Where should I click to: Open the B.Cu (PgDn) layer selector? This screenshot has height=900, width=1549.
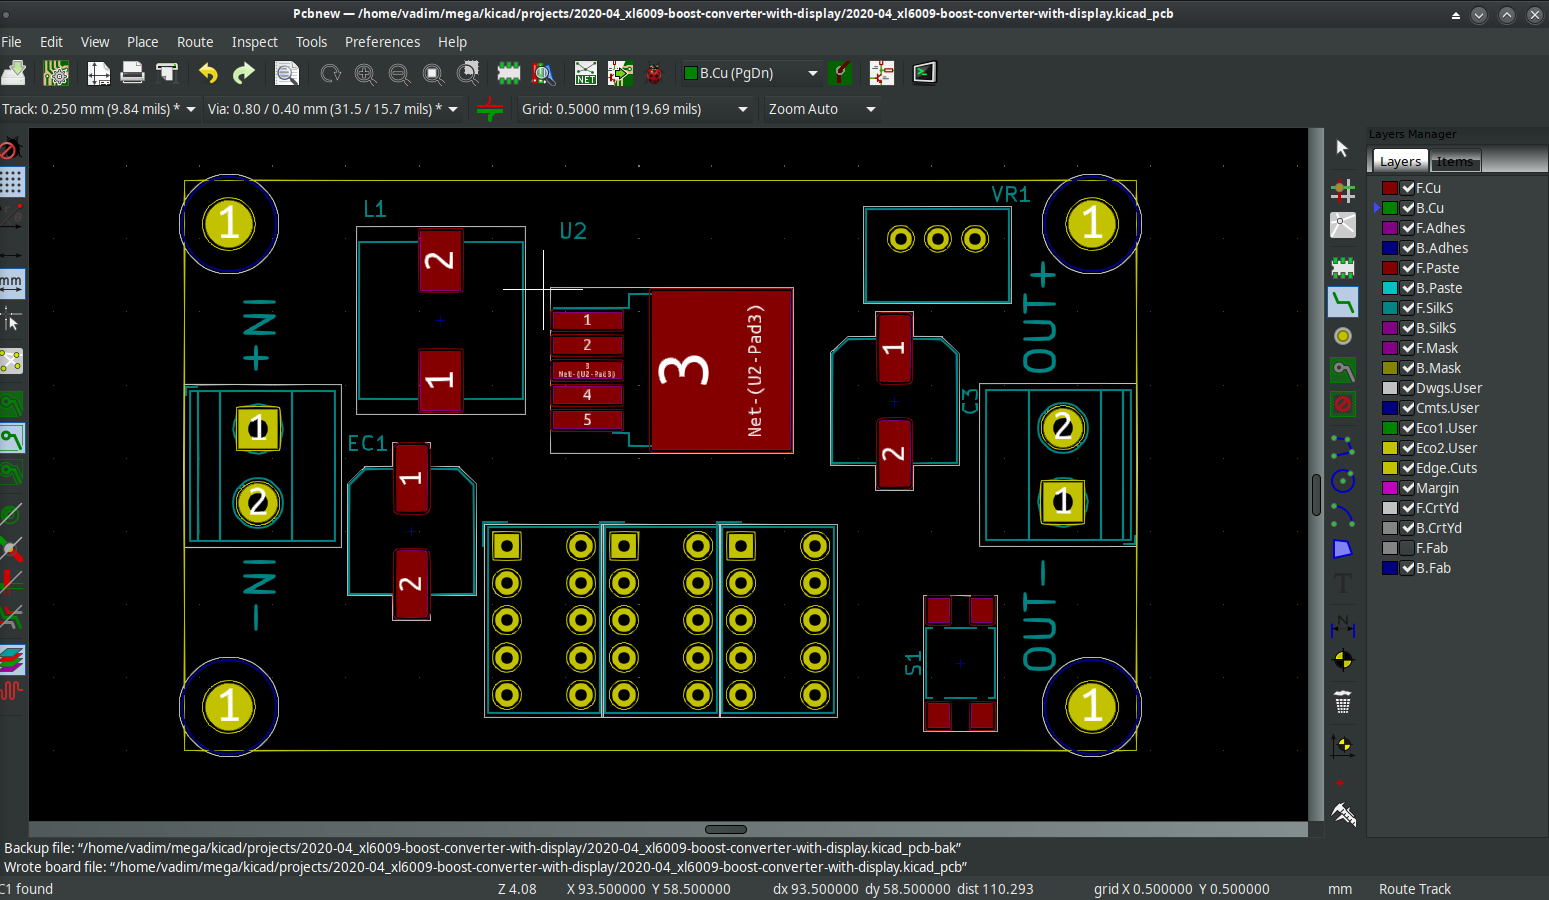tap(751, 73)
